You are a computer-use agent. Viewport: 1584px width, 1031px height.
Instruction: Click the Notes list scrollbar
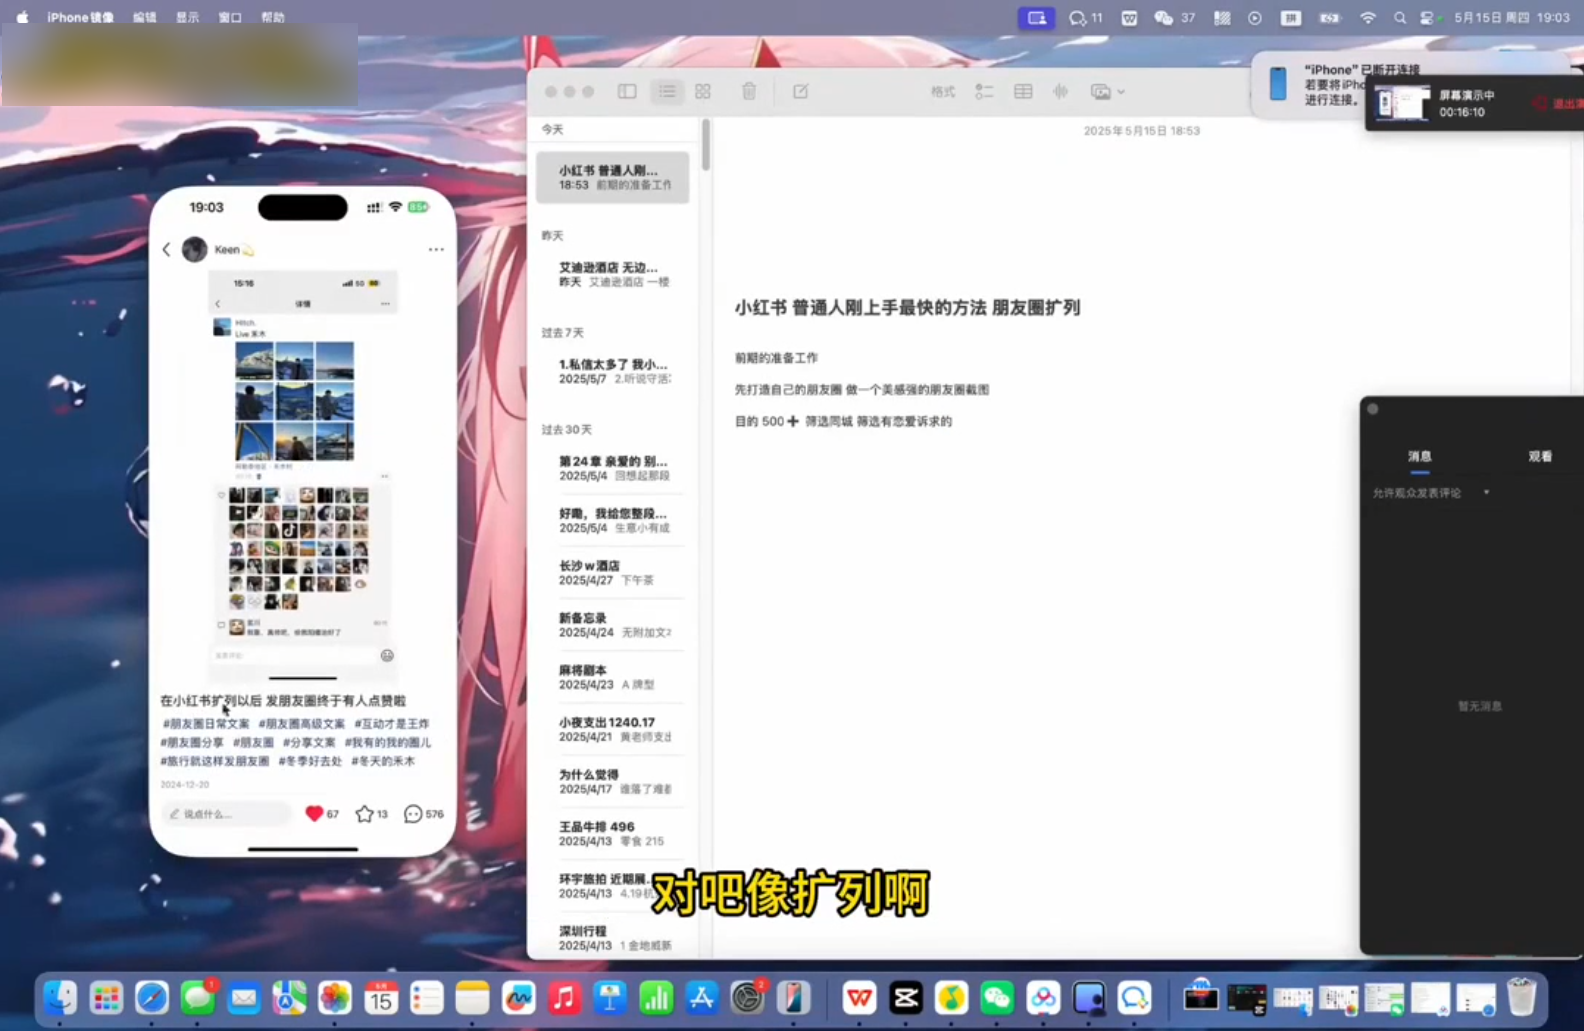[x=706, y=146]
